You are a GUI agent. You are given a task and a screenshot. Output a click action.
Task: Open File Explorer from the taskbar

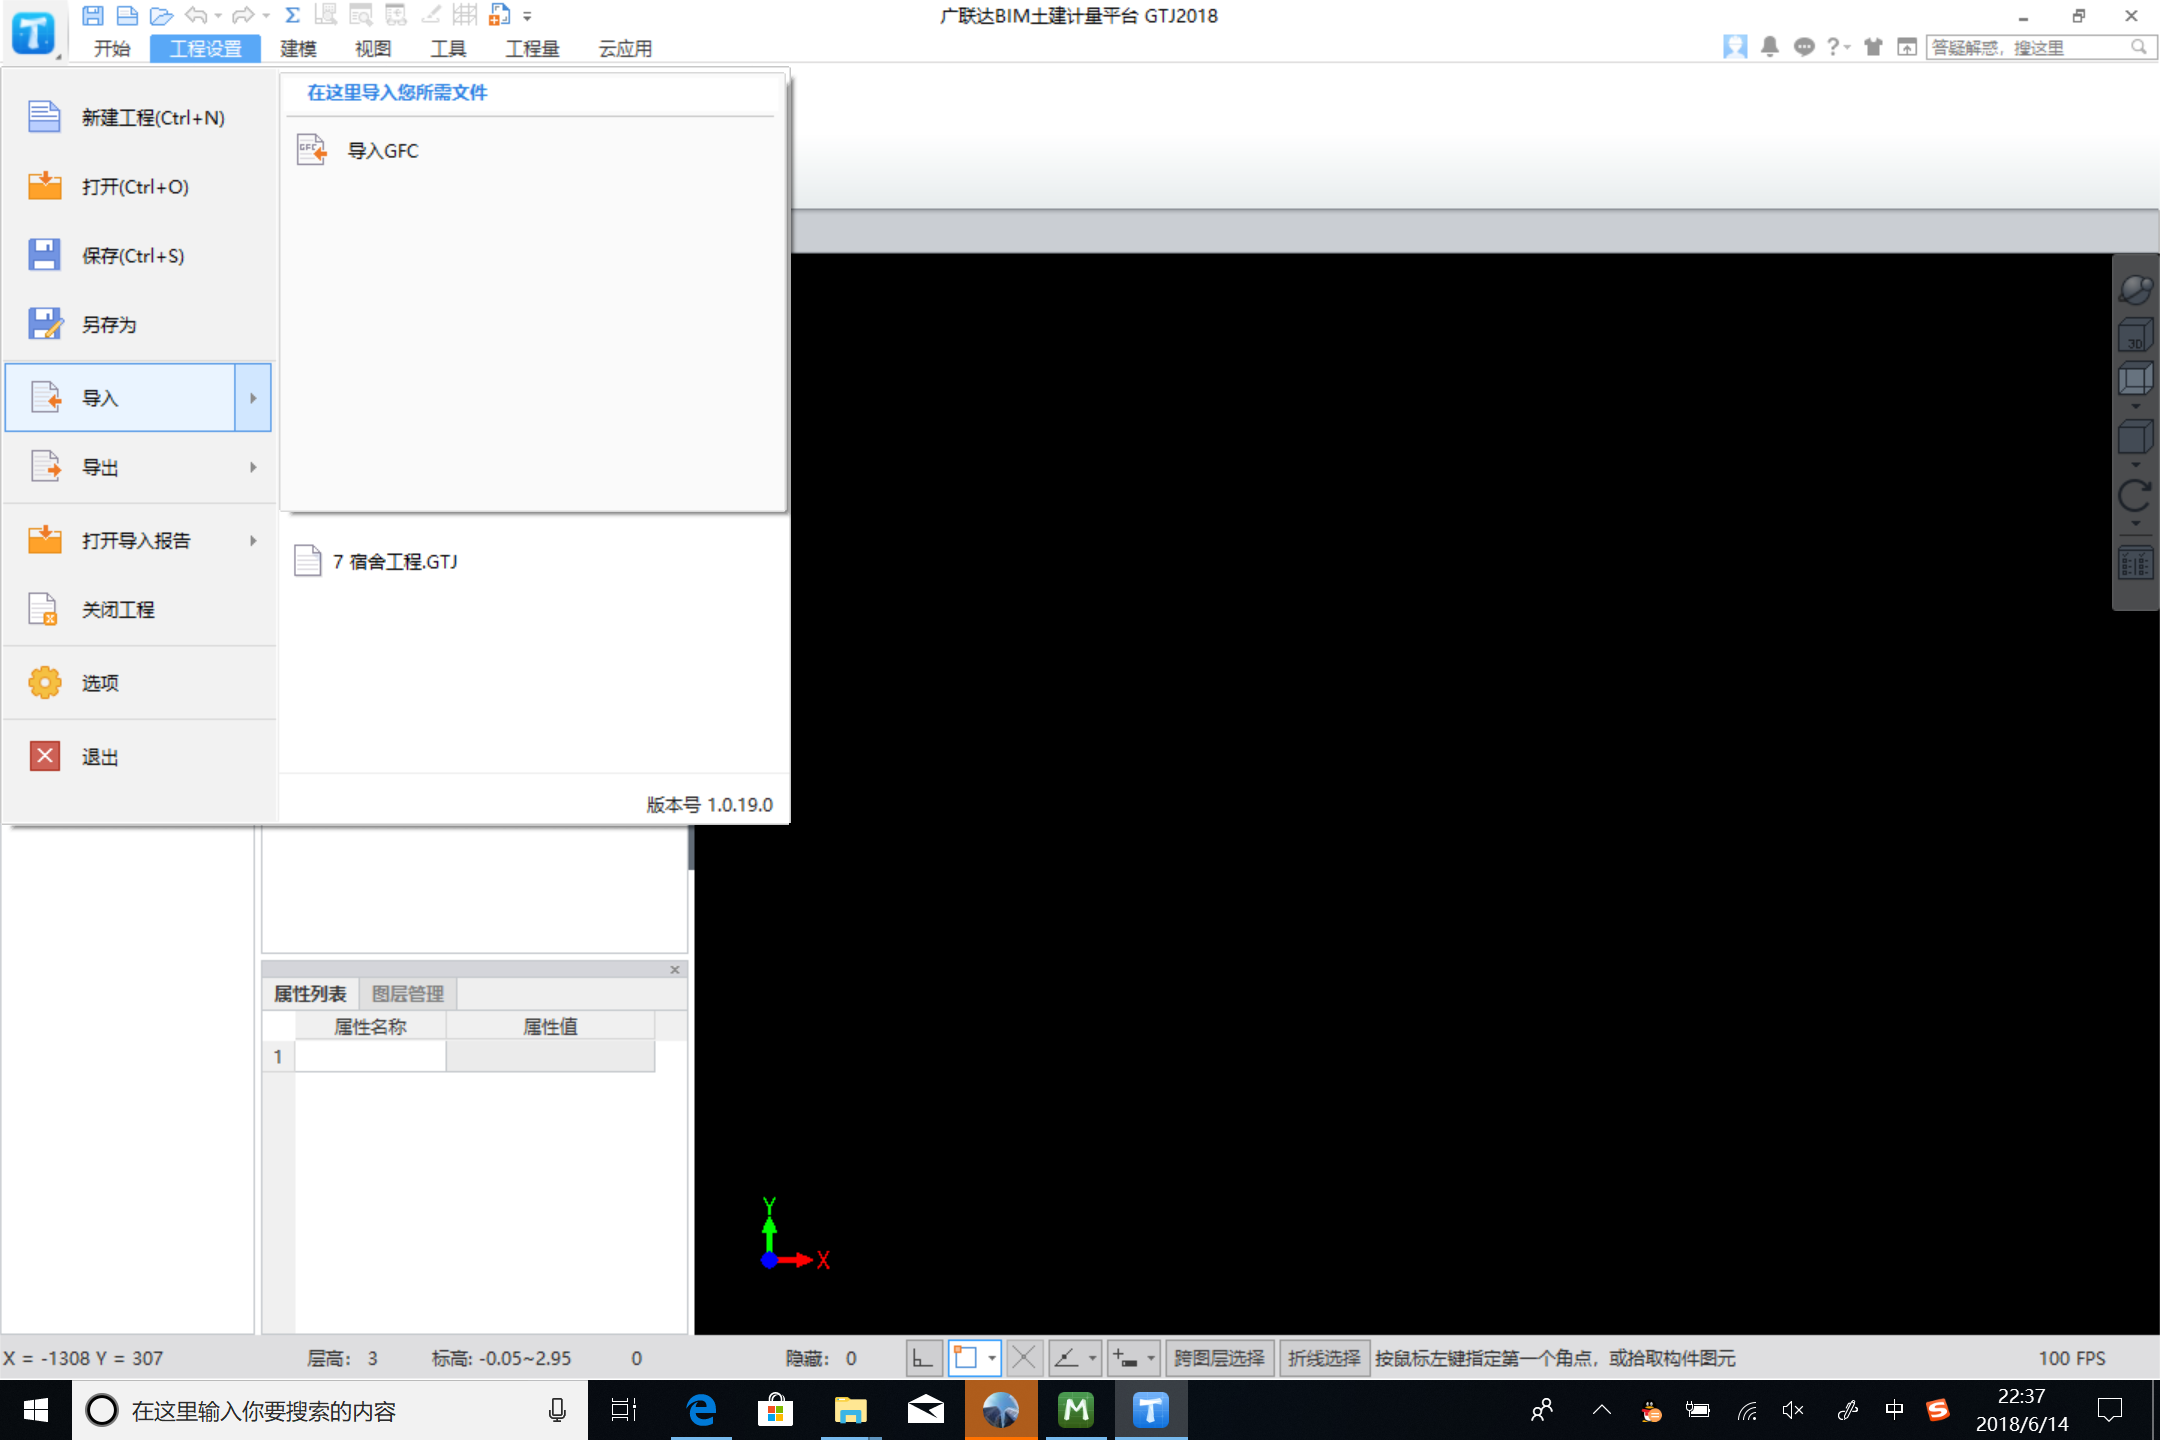pyautogui.click(x=850, y=1410)
